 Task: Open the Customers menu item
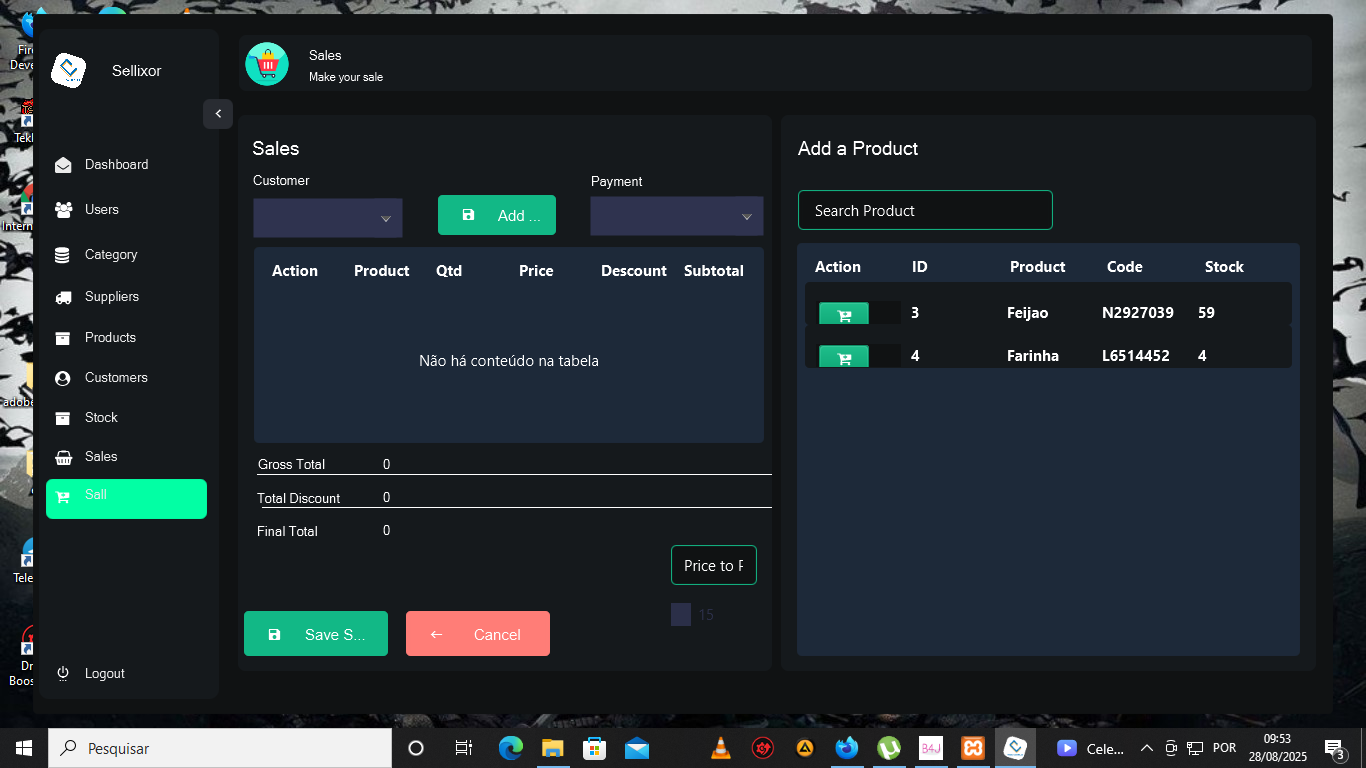(116, 378)
